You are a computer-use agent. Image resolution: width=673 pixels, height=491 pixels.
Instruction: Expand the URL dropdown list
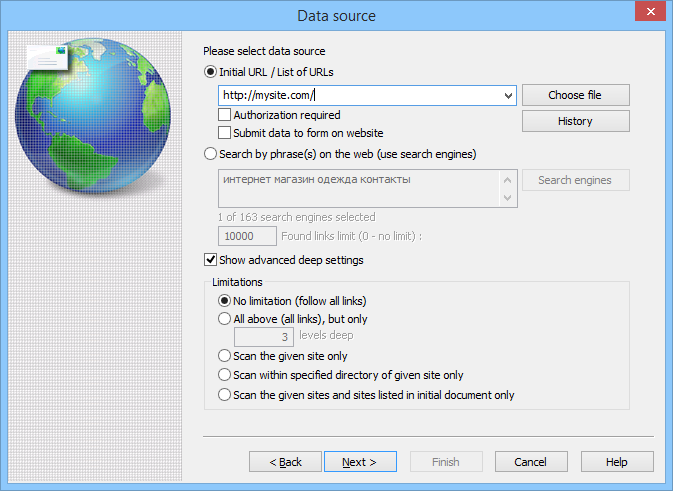pyautogui.click(x=509, y=96)
